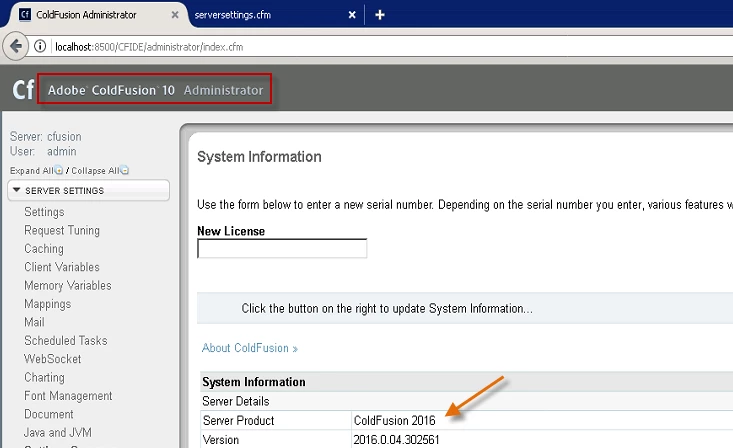Click the User: admin text
The height and width of the screenshot is (448, 733).
pyautogui.click(x=43, y=151)
